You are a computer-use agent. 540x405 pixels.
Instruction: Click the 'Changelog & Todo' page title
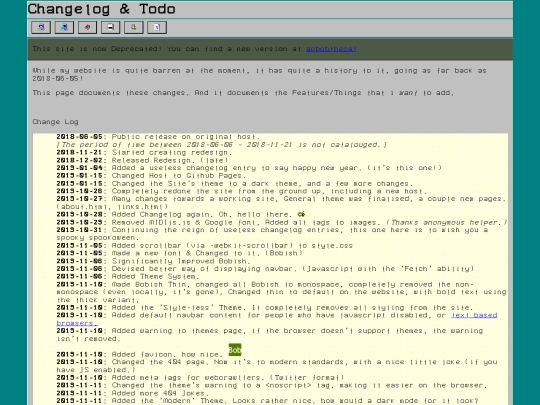tap(102, 9)
